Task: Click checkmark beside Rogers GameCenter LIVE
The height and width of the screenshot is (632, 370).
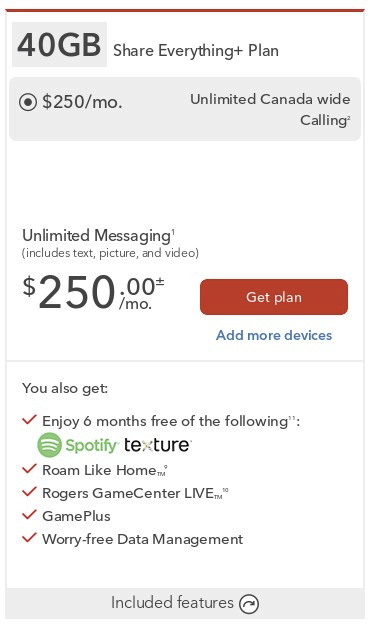Action: click(x=29, y=492)
